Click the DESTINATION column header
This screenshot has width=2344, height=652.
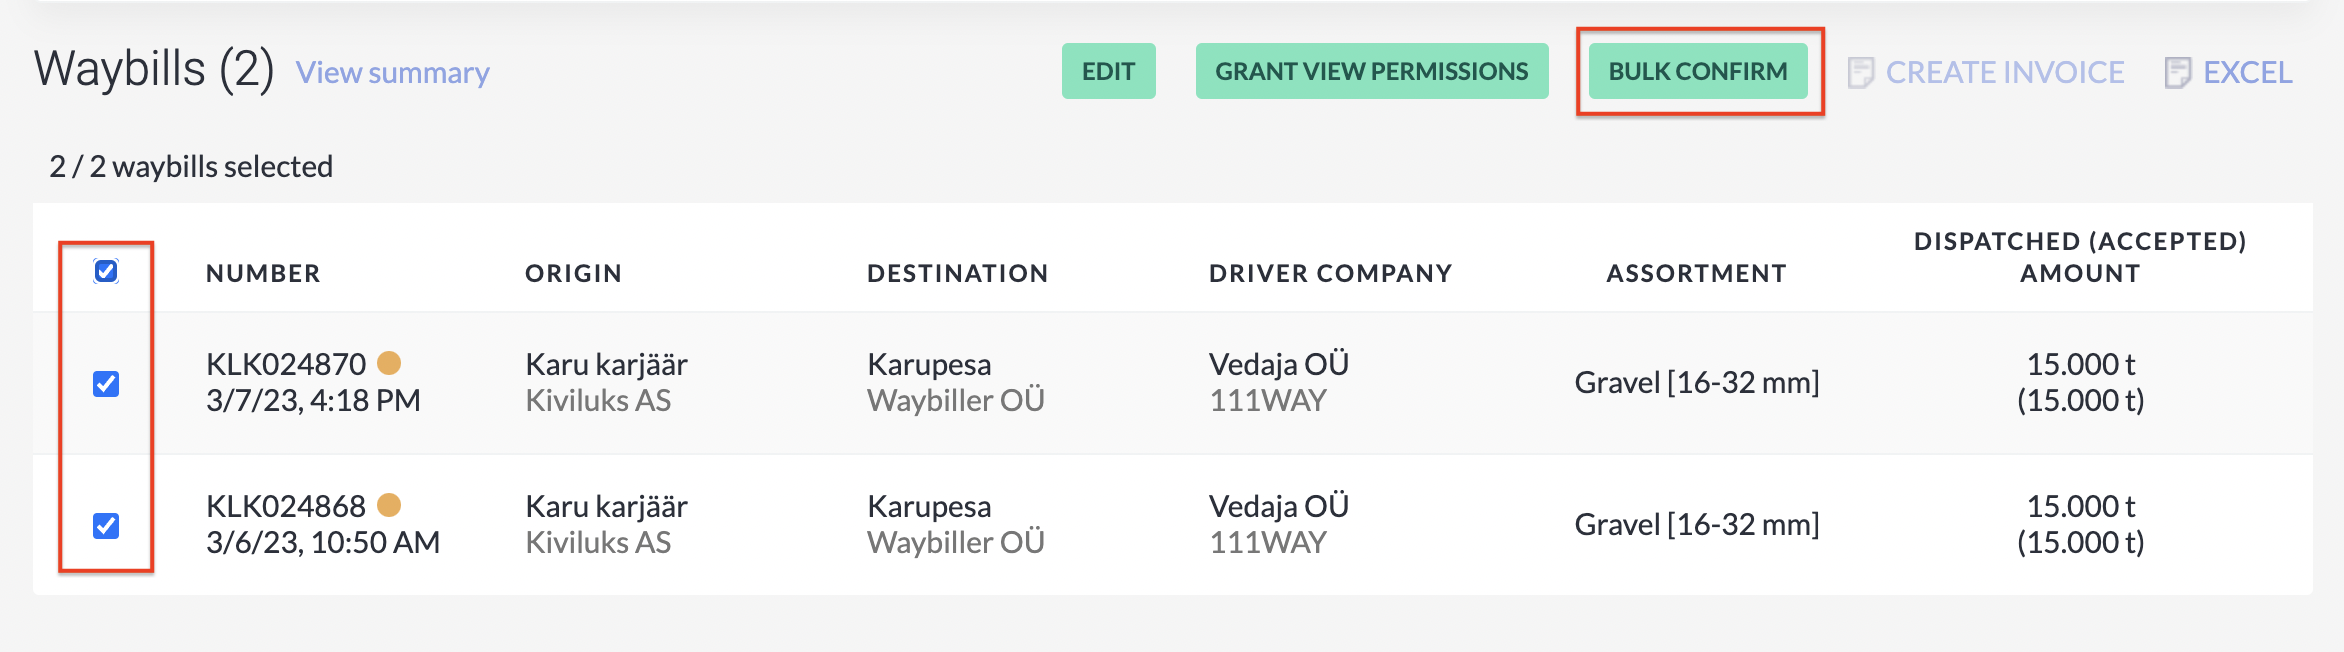[958, 273]
